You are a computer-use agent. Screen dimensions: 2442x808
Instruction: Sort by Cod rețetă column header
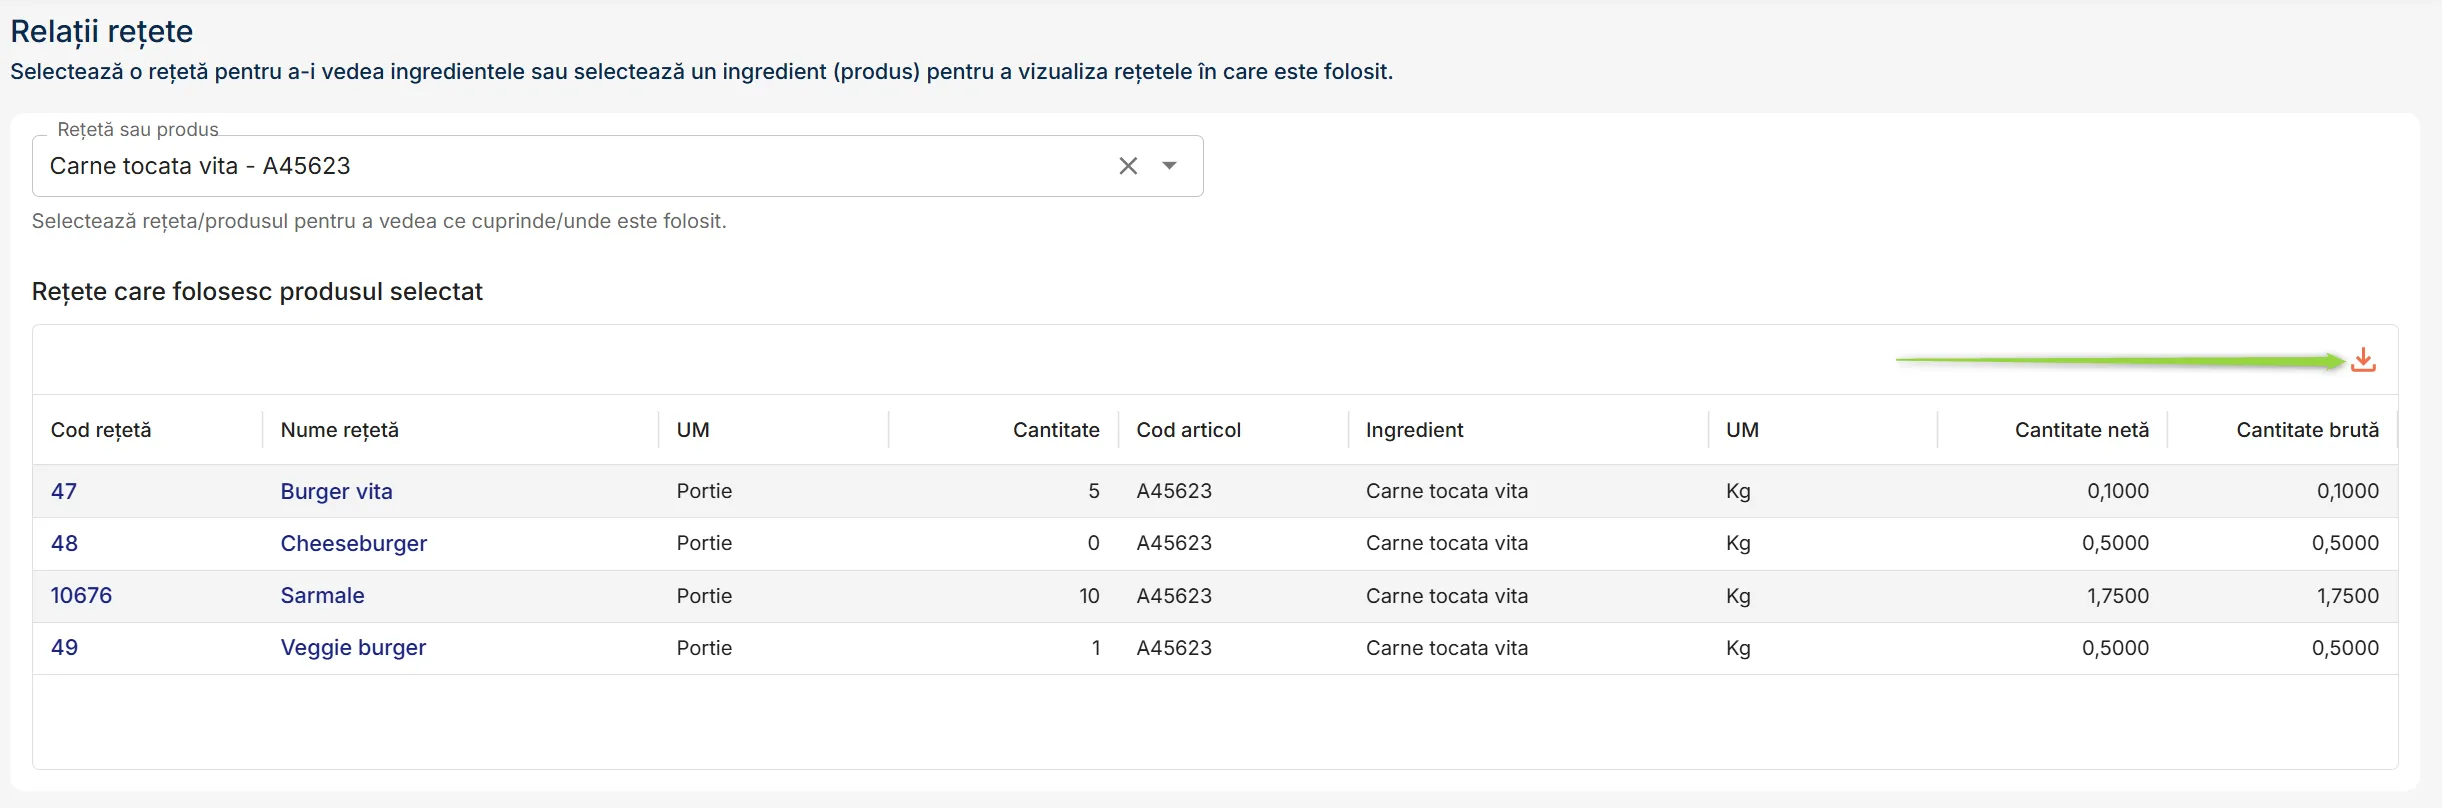tap(101, 430)
